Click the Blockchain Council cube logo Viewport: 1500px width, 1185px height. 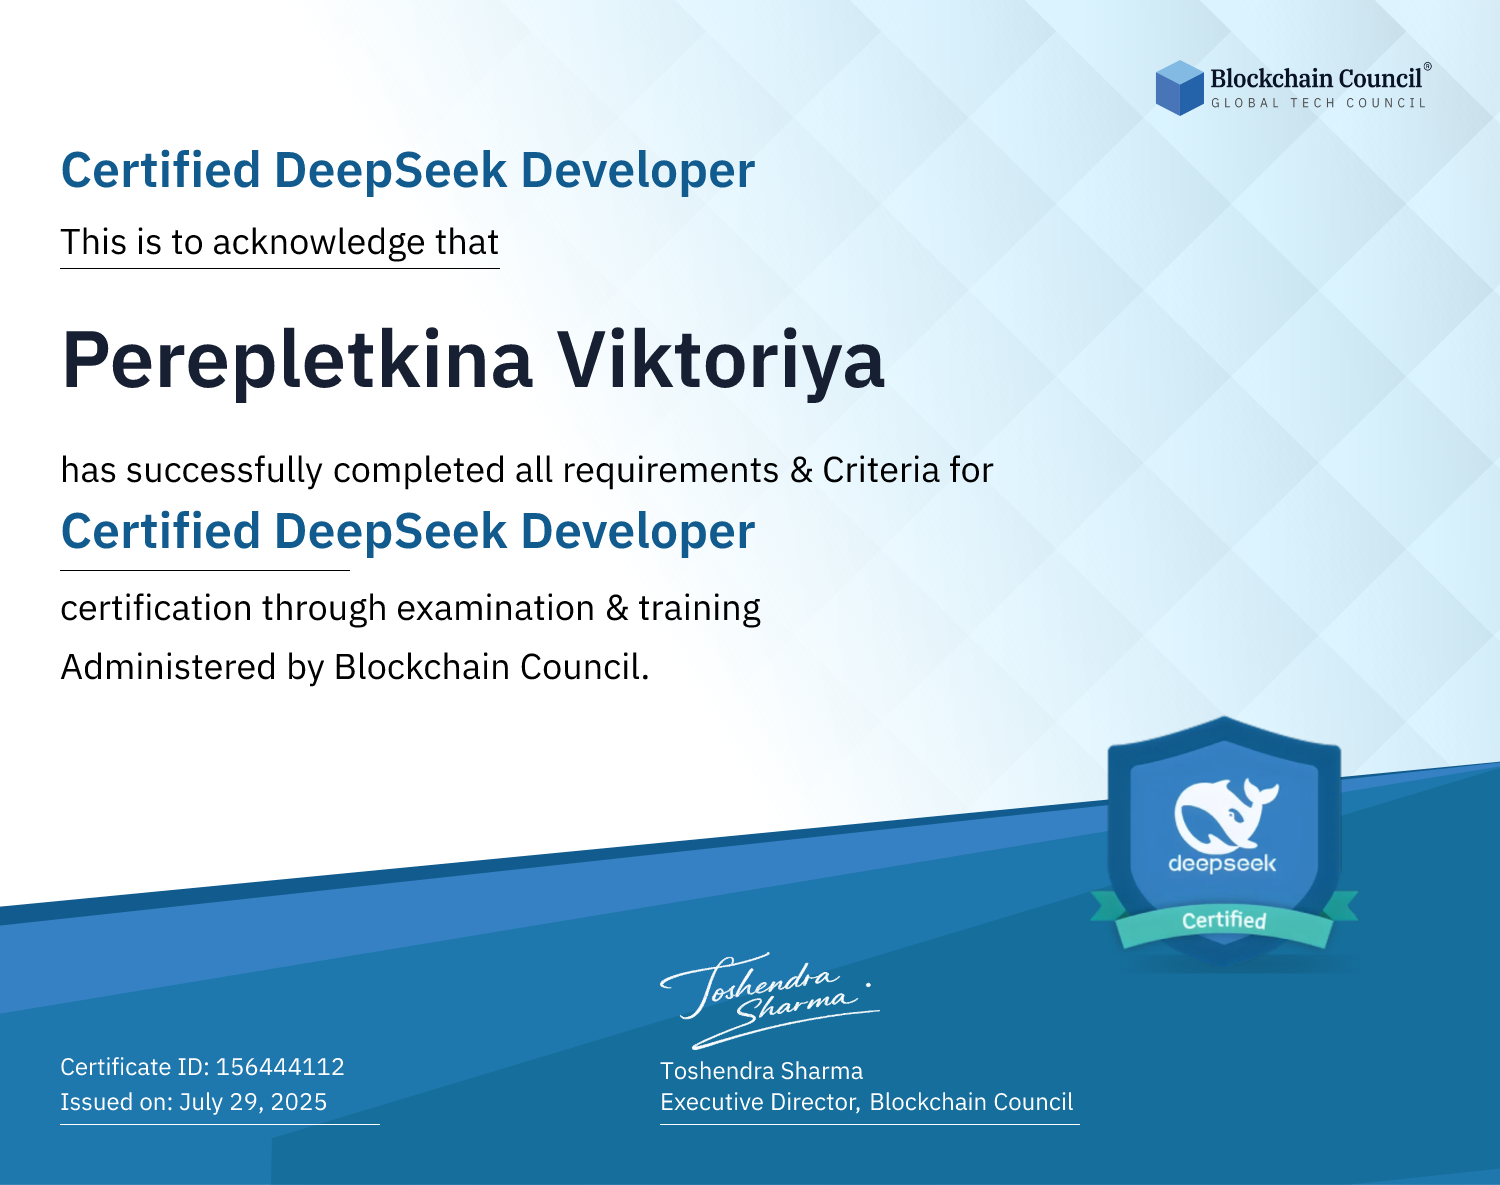click(x=1180, y=88)
